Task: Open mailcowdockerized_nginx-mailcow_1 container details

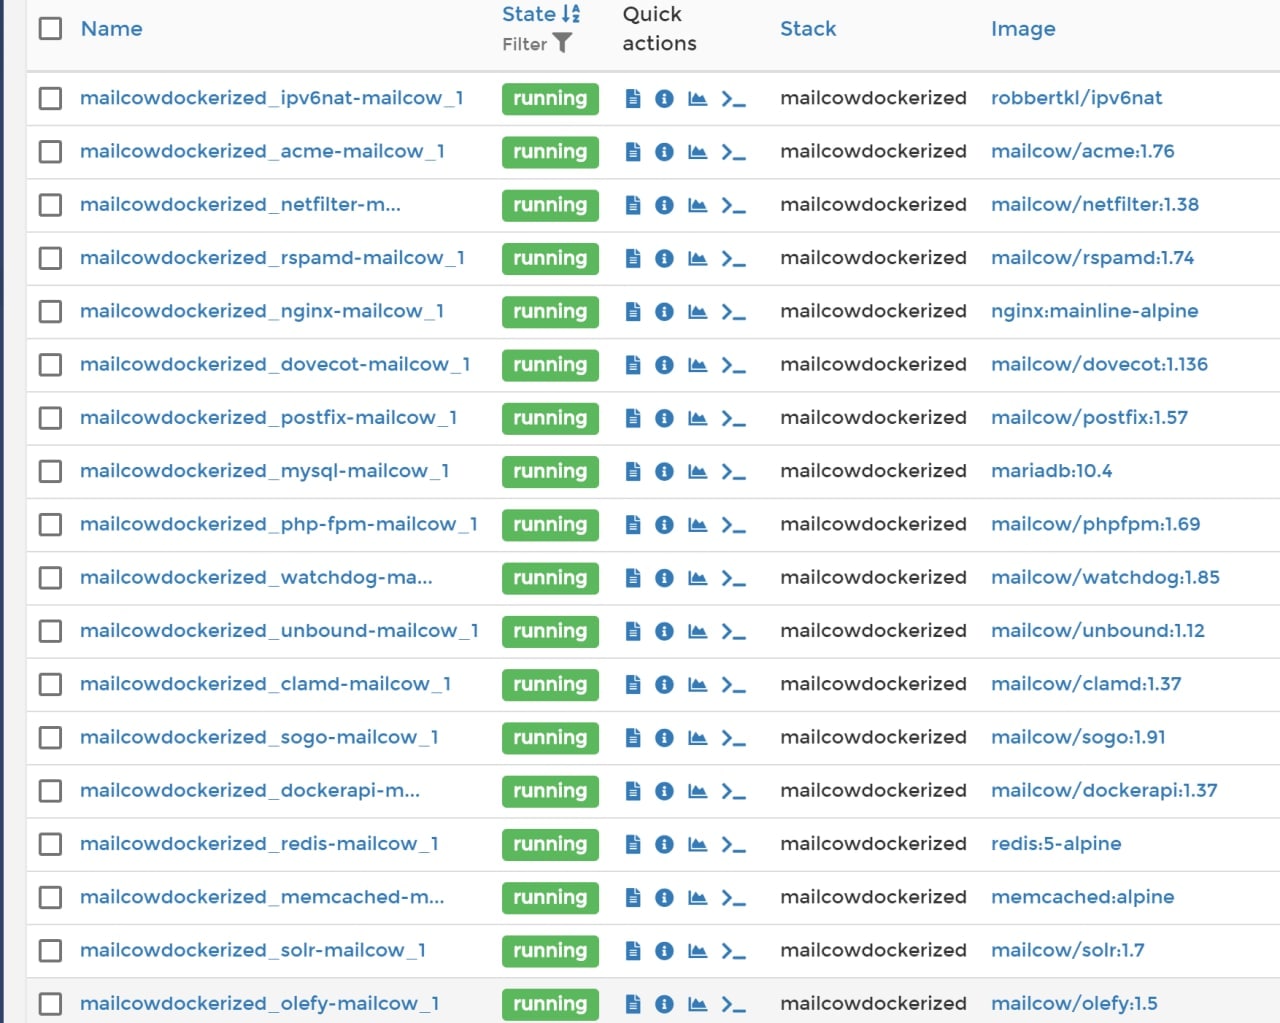Action: [262, 311]
